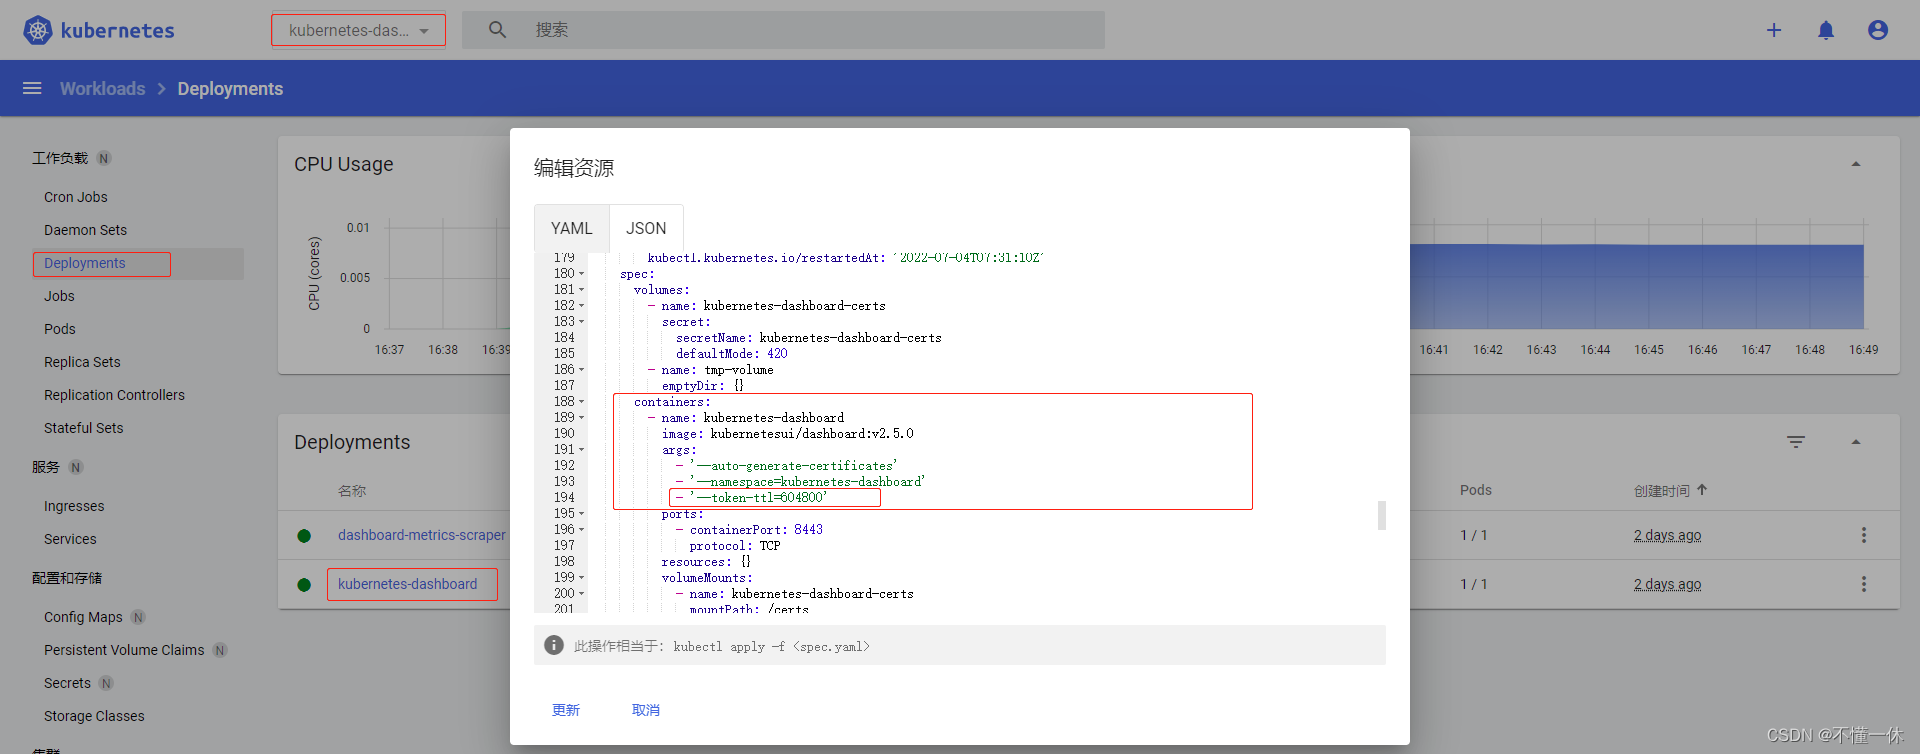Select Deployments in sidebar
Viewport: 1920px width, 754px height.
pos(85,263)
